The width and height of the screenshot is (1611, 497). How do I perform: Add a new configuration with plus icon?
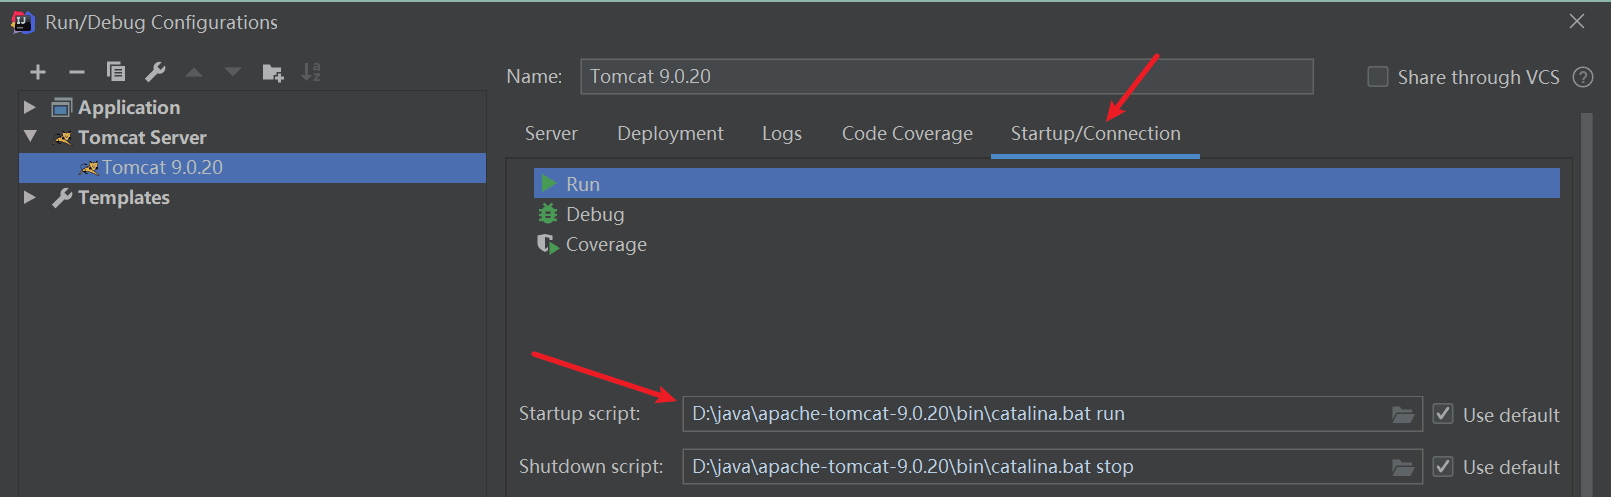click(38, 72)
